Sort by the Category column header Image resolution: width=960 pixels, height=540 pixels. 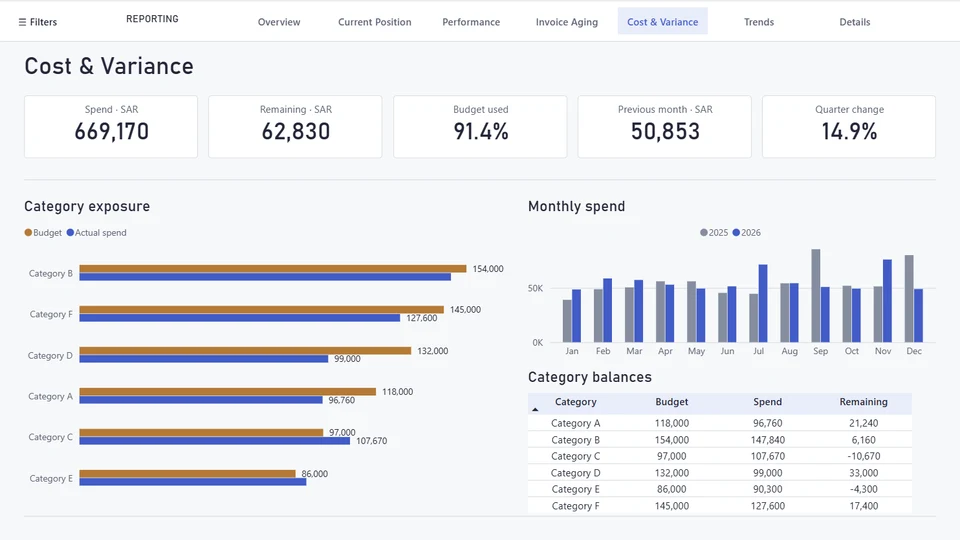click(x=576, y=402)
